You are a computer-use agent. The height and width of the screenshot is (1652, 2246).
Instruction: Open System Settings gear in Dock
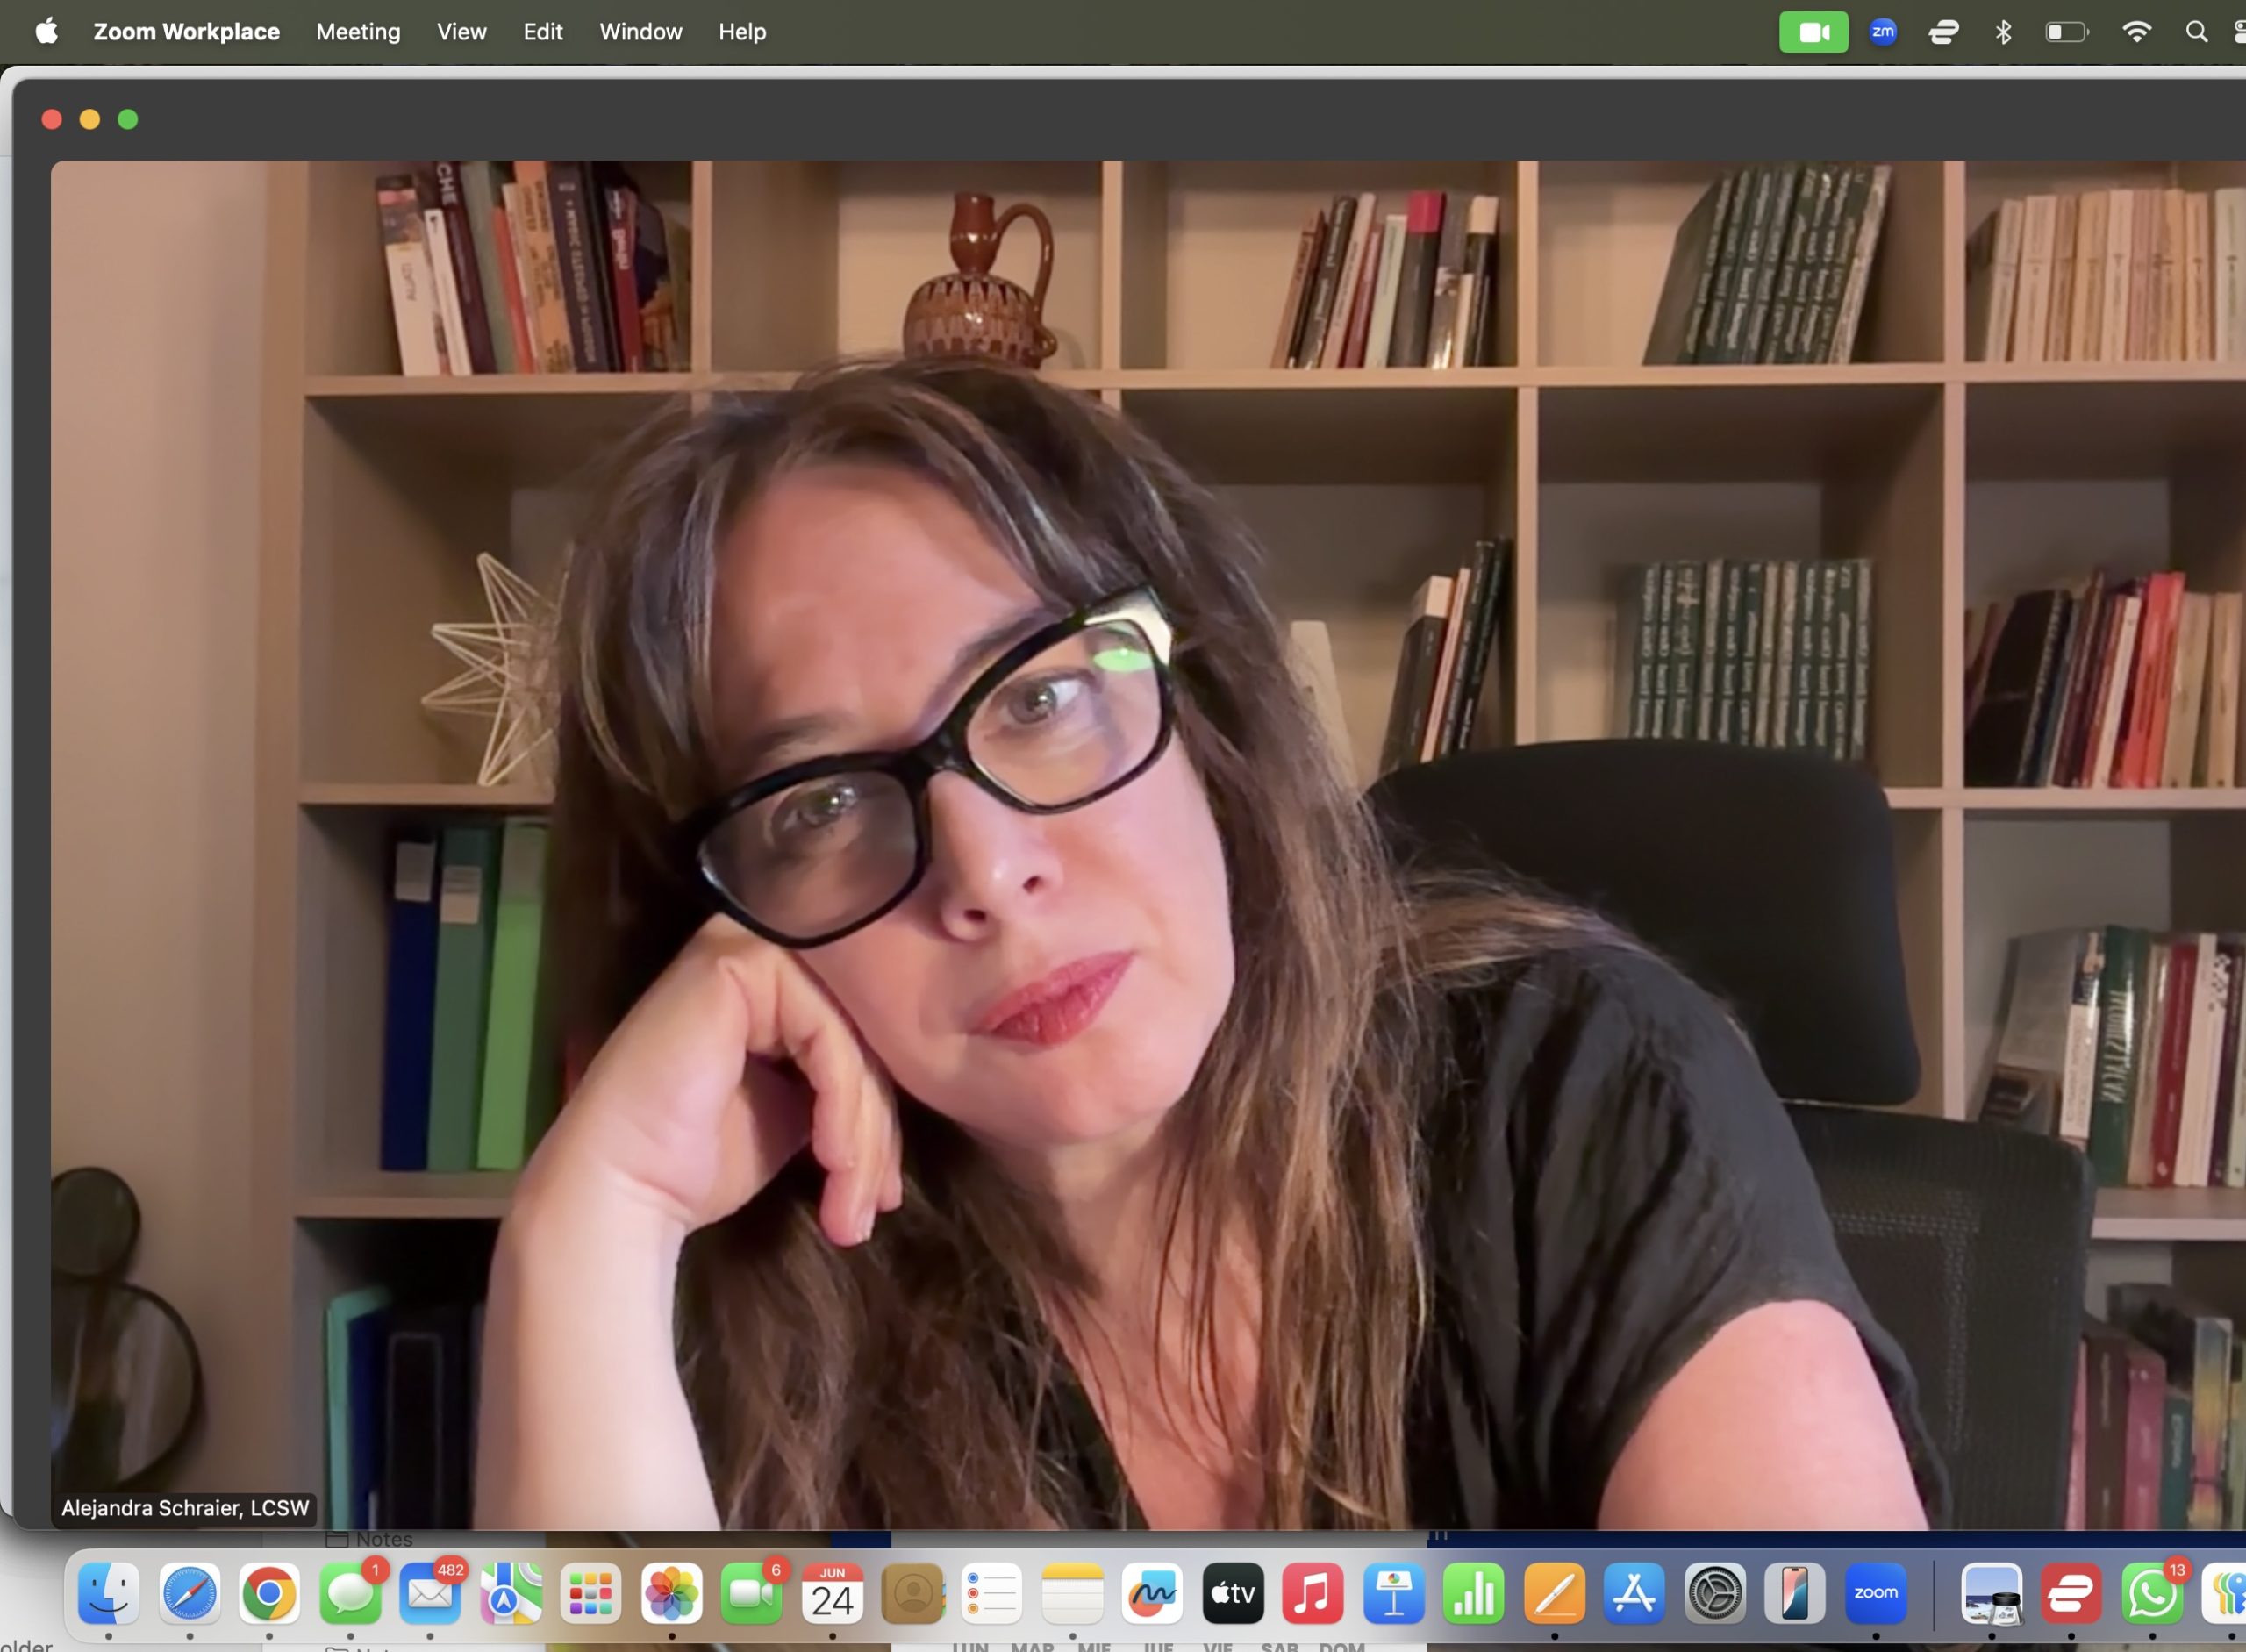pyautogui.click(x=1715, y=1593)
